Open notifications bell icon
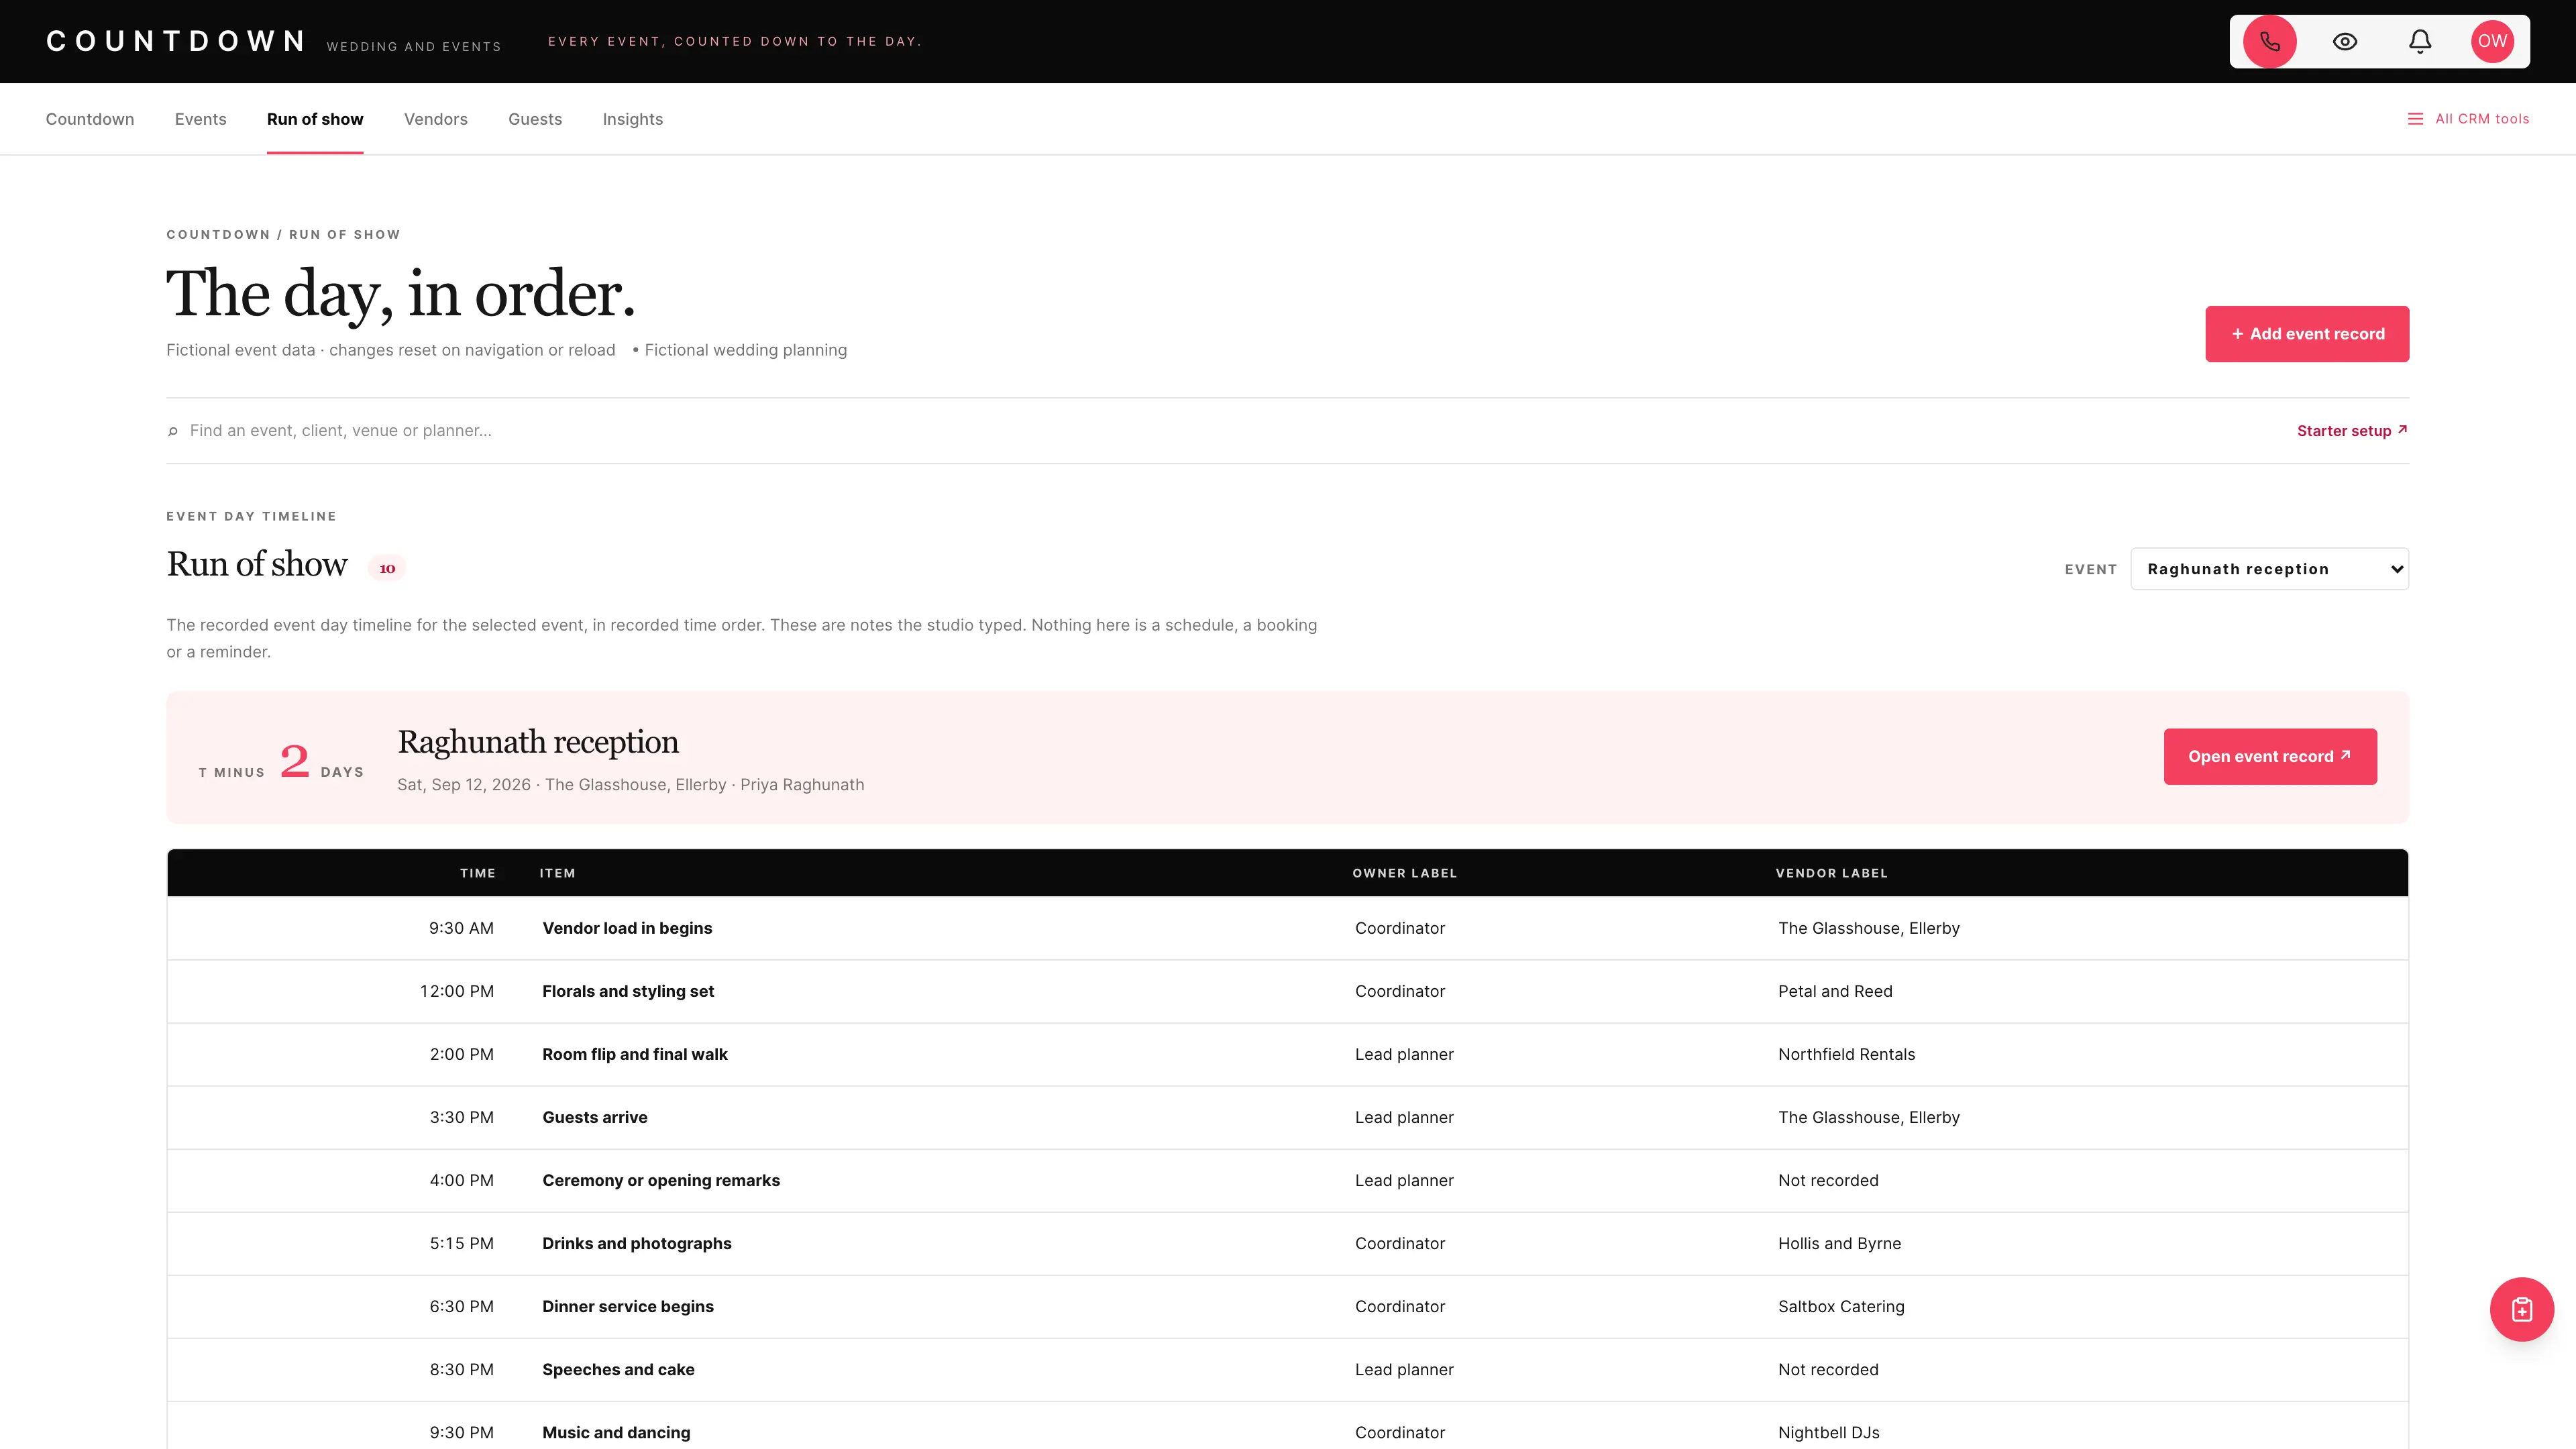The height and width of the screenshot is (1449, 2576). (x=2420, y=41)
